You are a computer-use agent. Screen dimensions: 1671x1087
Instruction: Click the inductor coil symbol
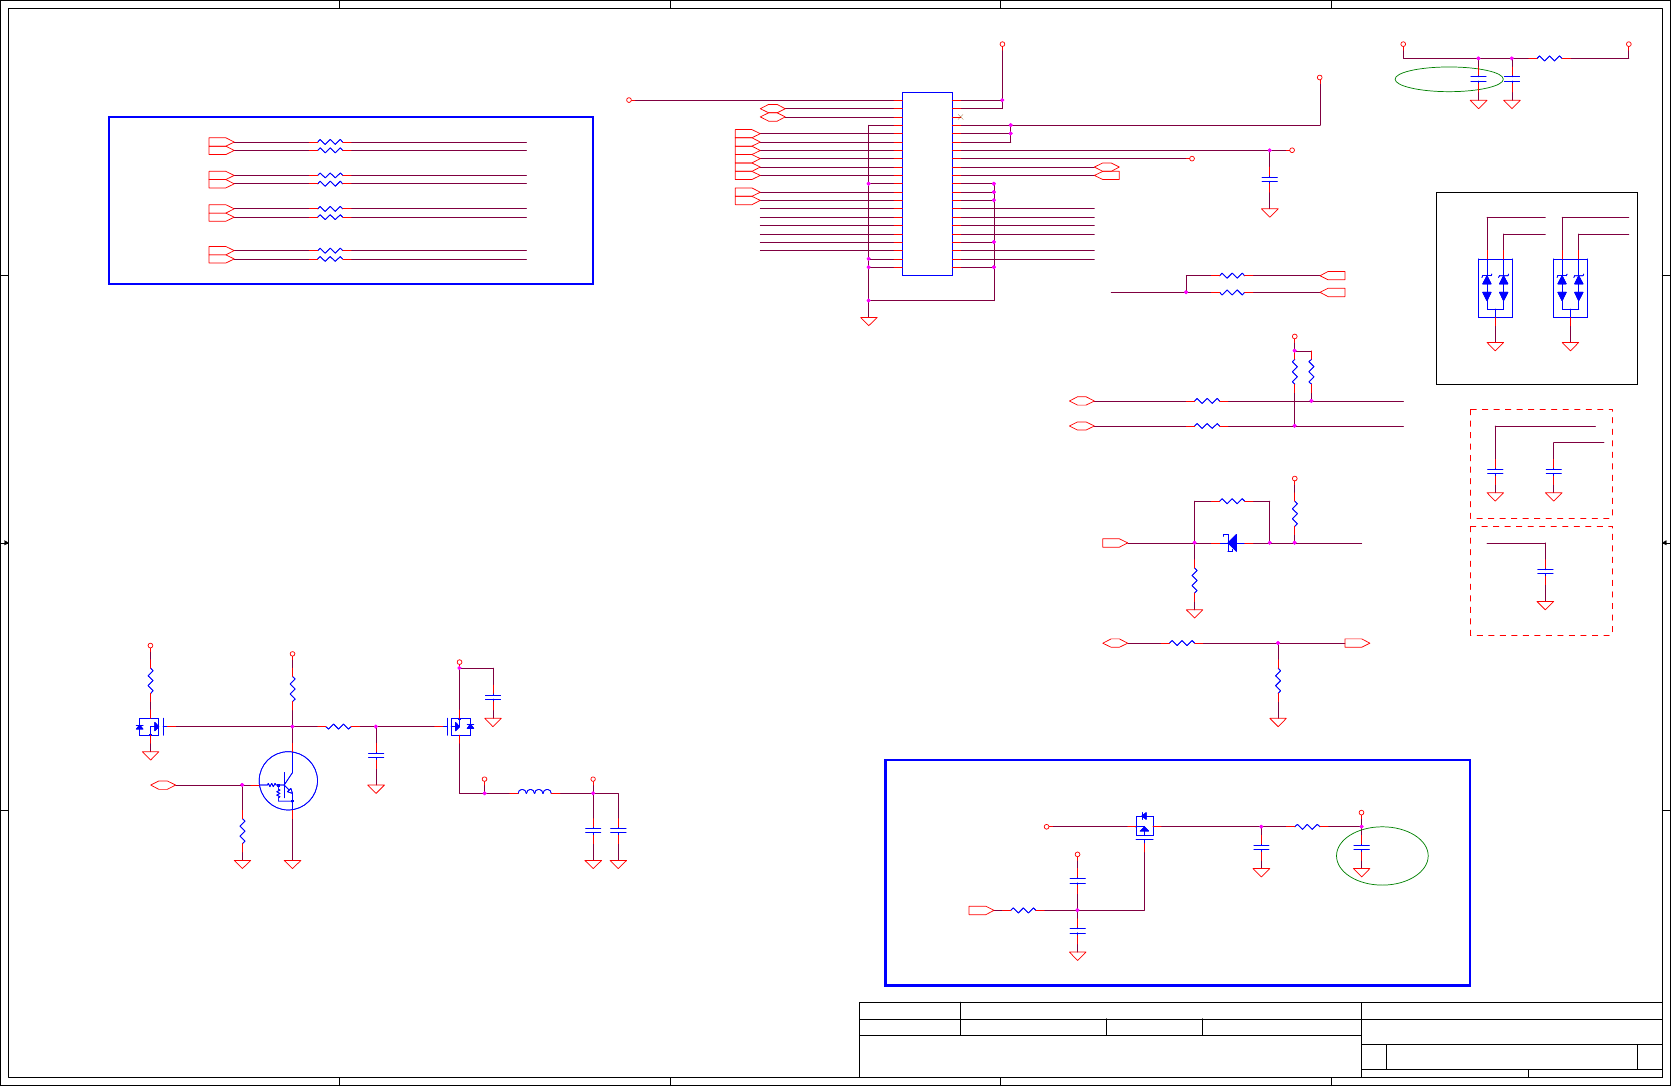click(x=534, y=792)
